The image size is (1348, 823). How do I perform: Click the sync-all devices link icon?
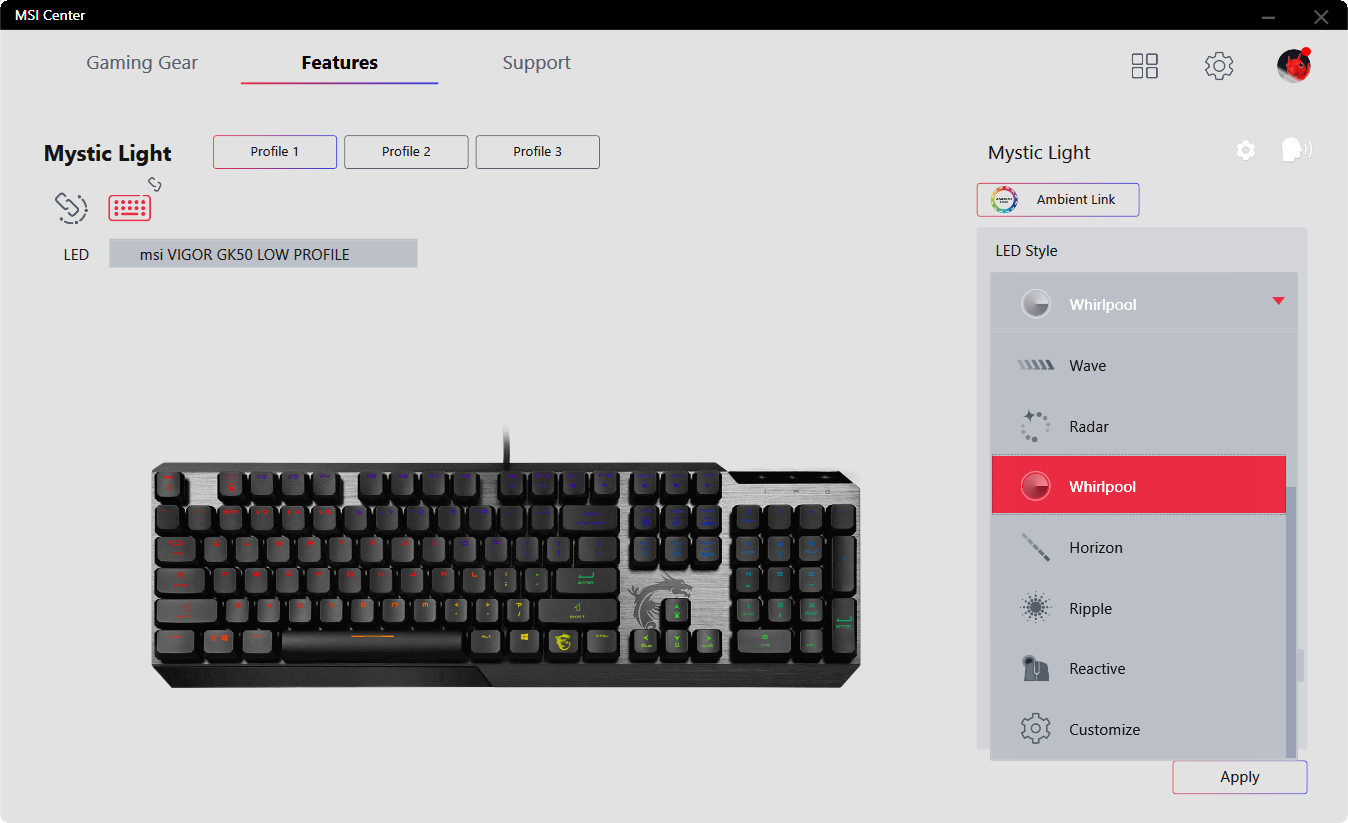71,207
